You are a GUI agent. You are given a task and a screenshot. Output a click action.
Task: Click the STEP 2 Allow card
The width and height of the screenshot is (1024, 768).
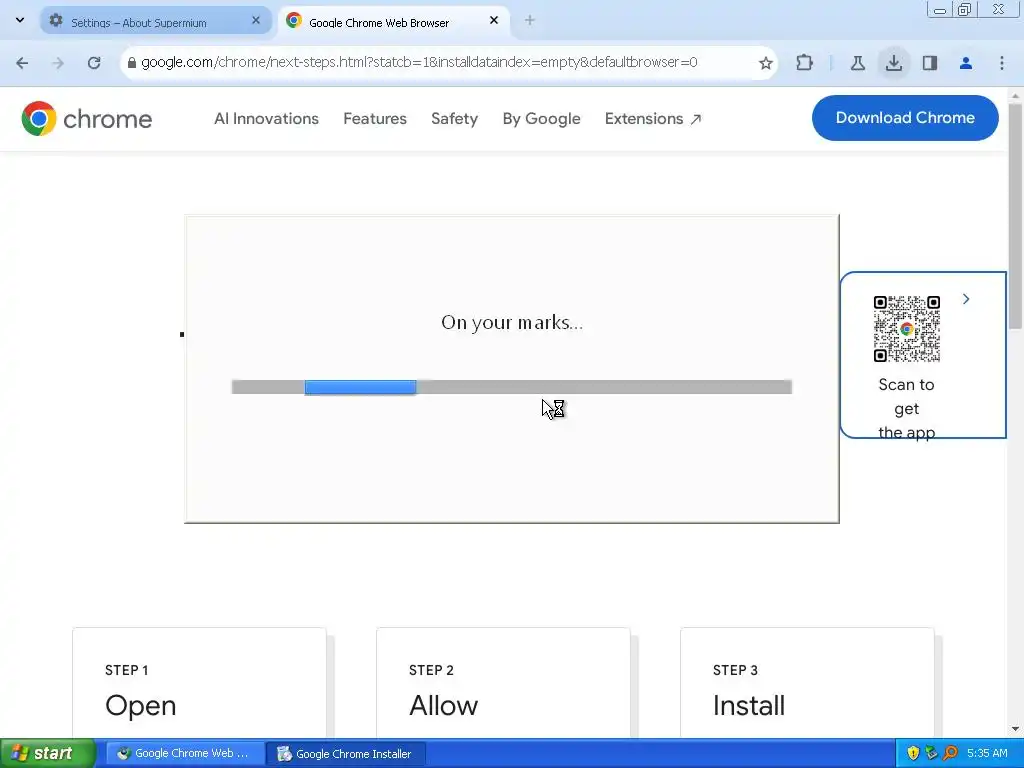[504, 683]
